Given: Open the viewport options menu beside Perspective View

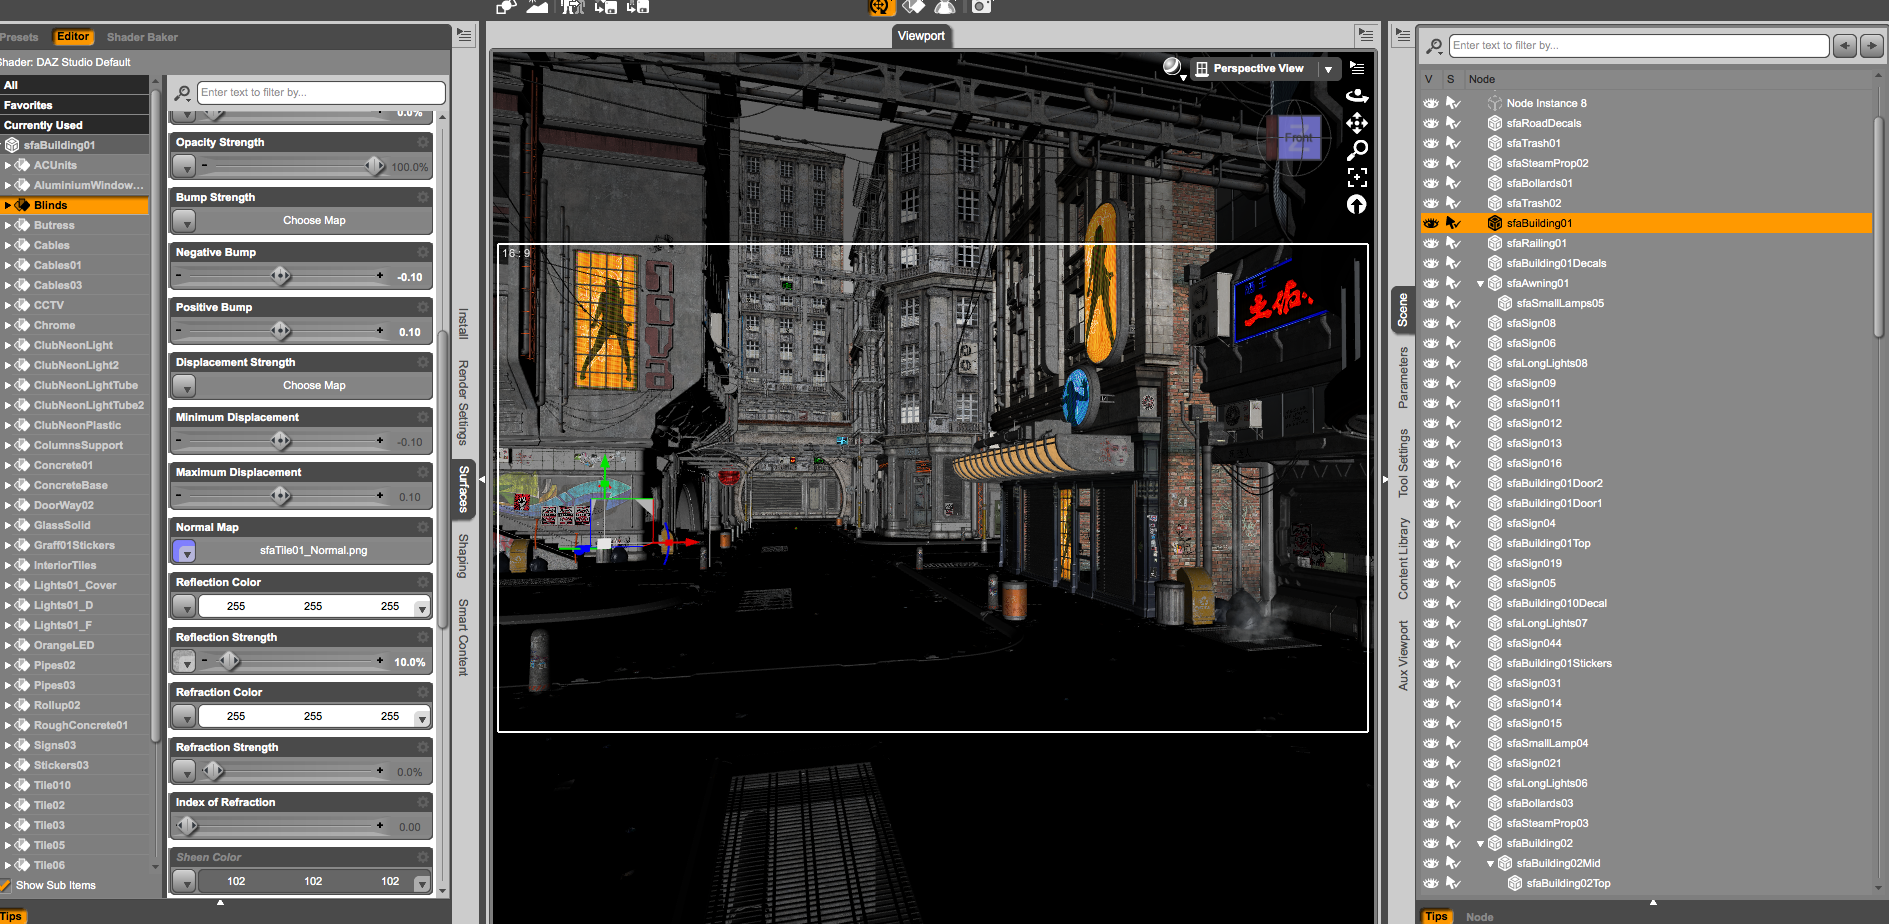Looking at the screenshot, I should point(1357,68).
